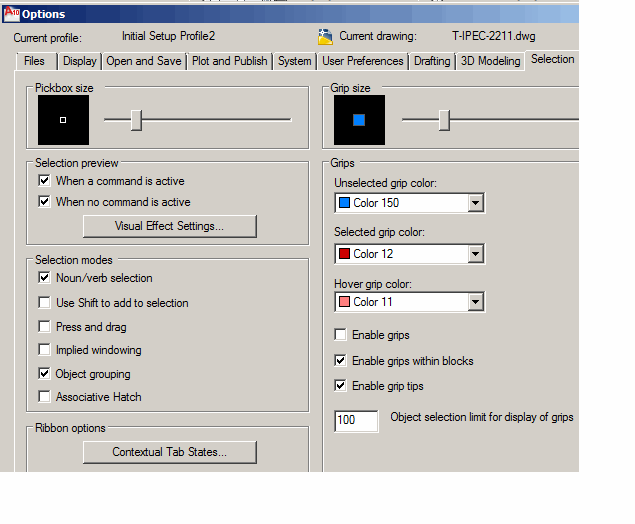Click the Visual Effect Settings button

point(170,226)
